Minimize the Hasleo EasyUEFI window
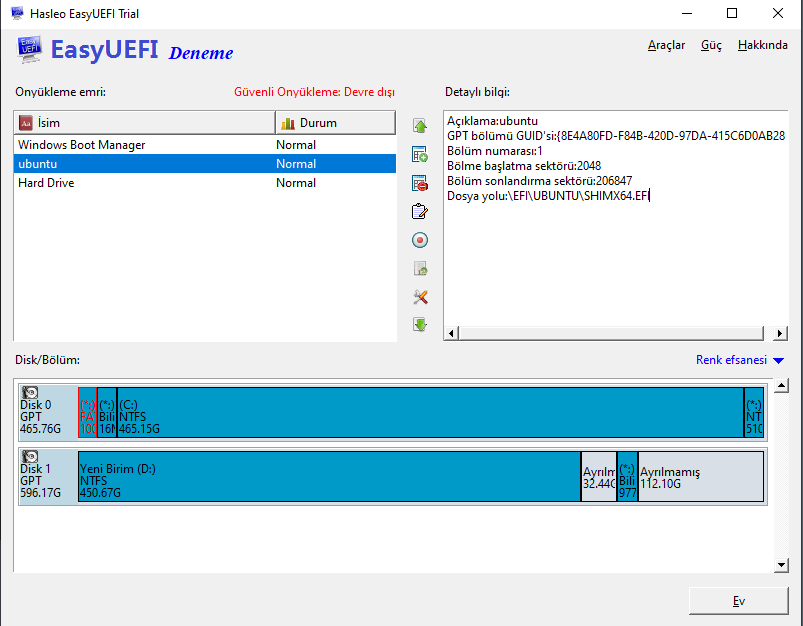 tap(687, 13)
